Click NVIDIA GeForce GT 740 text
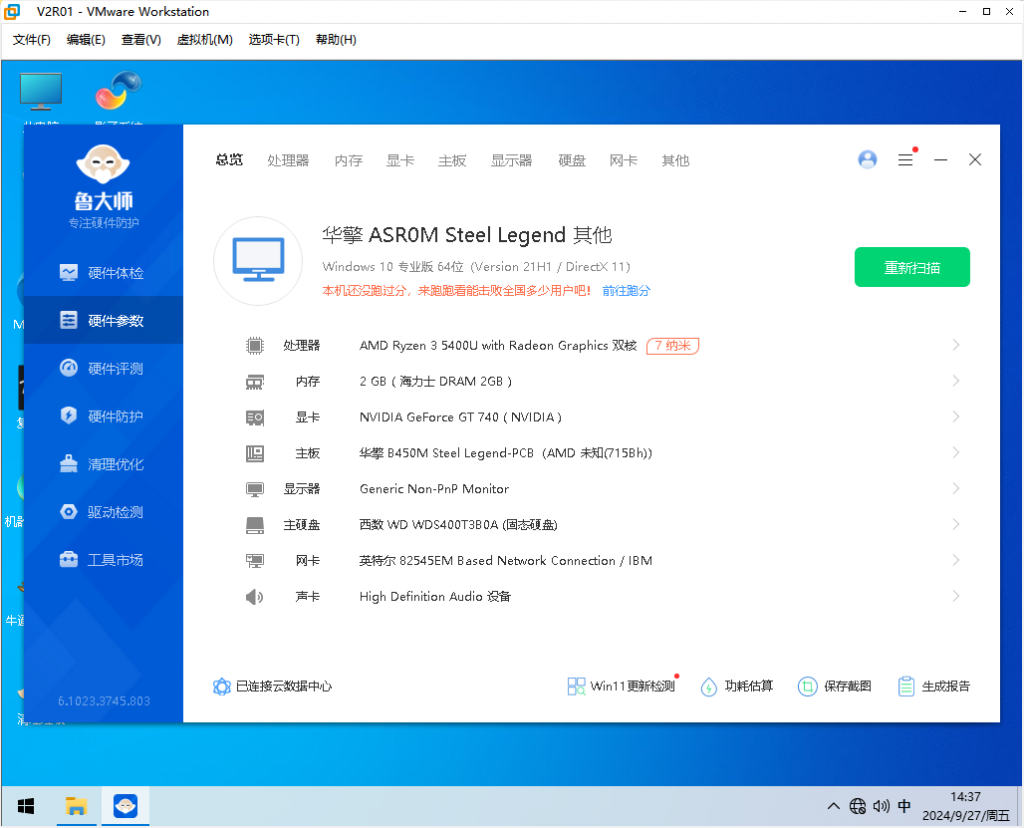This screenshot has height=828, width=1024. [x=460, y=417]
